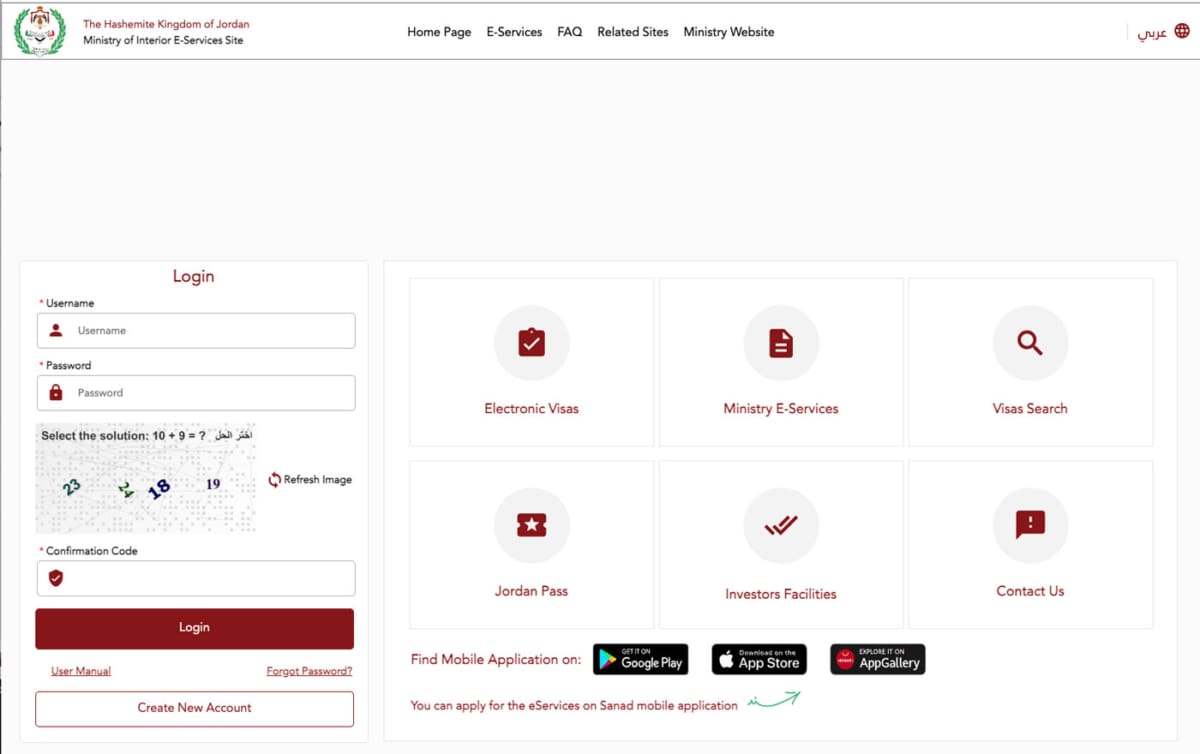Open Investors Facilities double-check icon

point(780,525)
